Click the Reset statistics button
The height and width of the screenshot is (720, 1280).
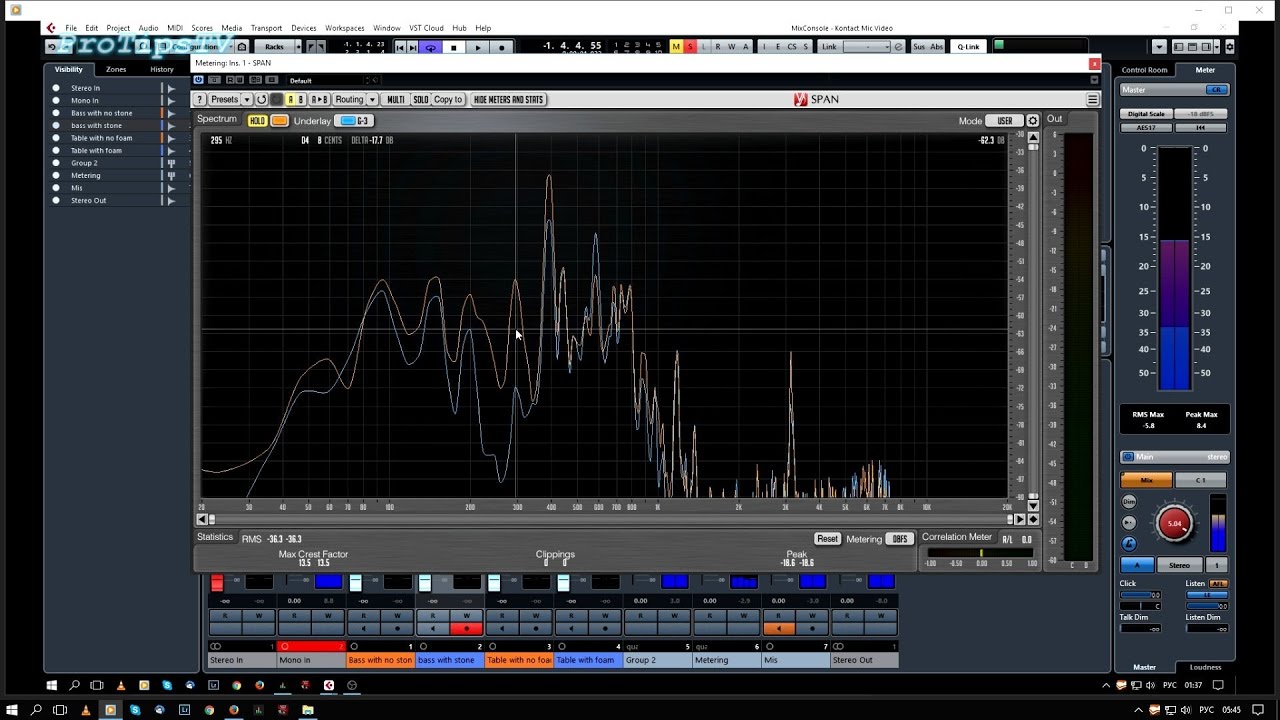click(827, 539)
